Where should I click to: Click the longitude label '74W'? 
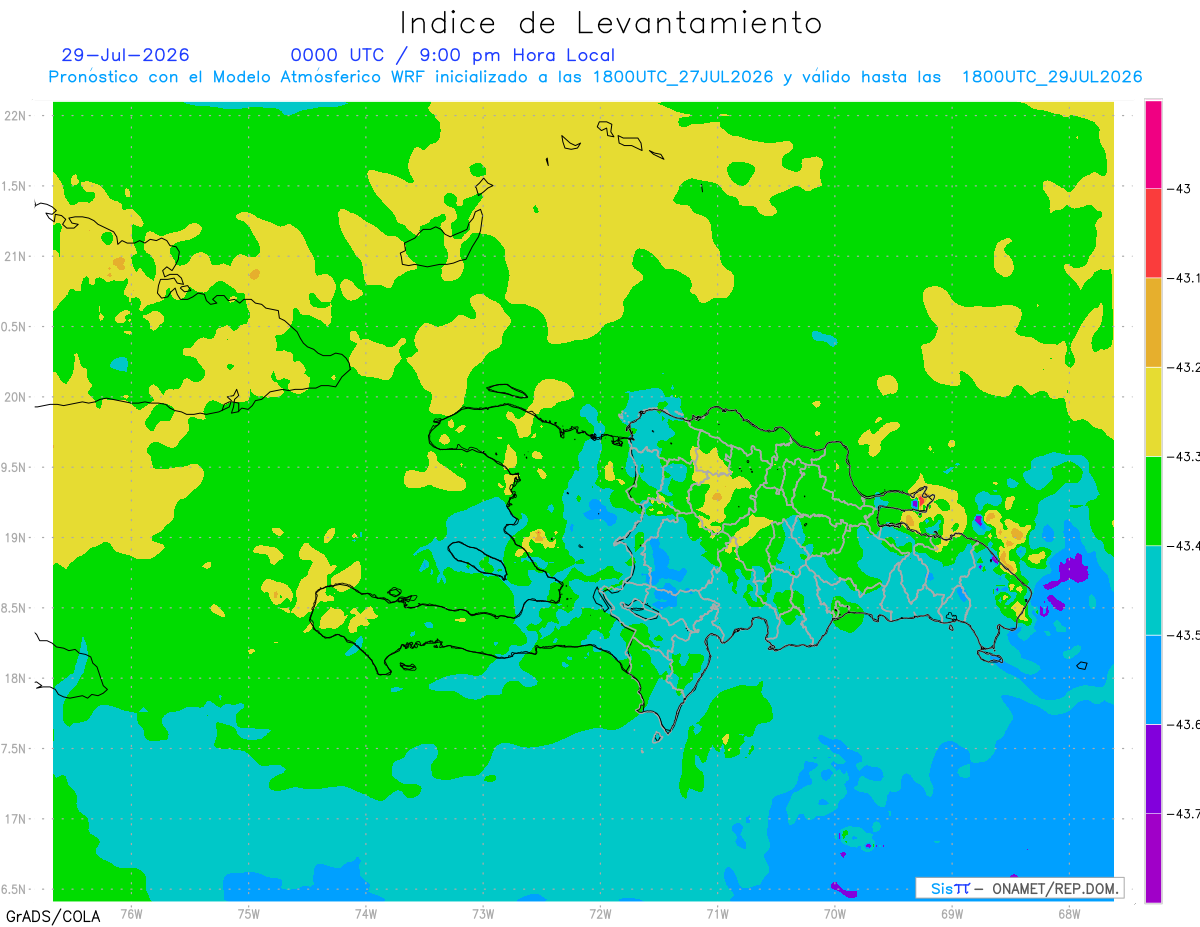(366, 913)
